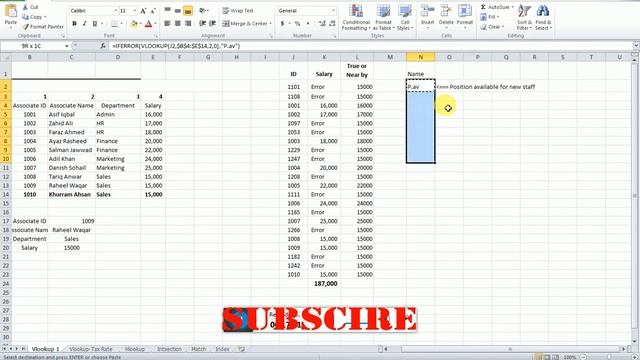
Task: Click Merge & Center button
Action: point(244,24)
